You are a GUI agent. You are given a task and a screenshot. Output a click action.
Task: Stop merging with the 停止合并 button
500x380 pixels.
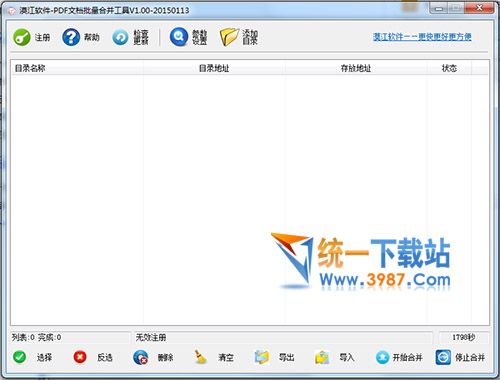pyautogui.click(x=460, y=357)
